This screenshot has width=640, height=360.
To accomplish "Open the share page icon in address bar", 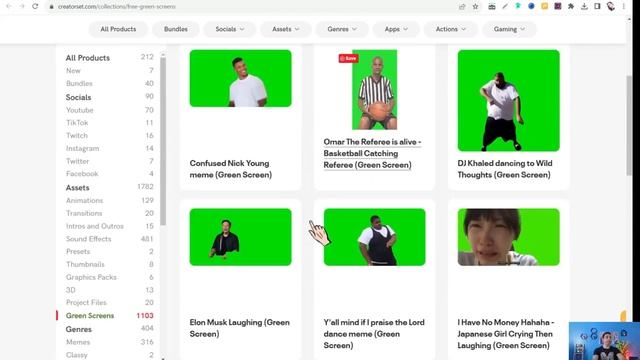I will coord(462,7).
